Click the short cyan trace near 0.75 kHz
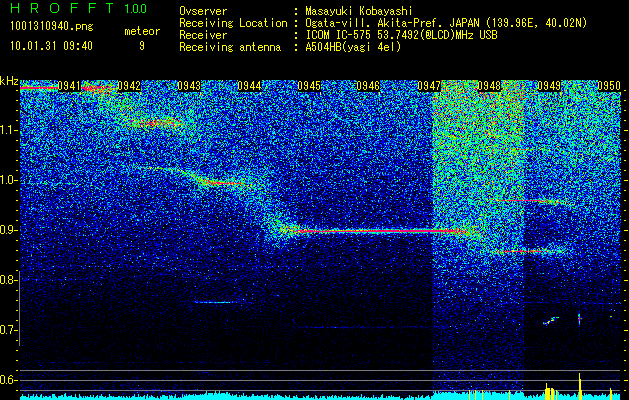Viewport: 629px width, 400px height. coord(217,302)
